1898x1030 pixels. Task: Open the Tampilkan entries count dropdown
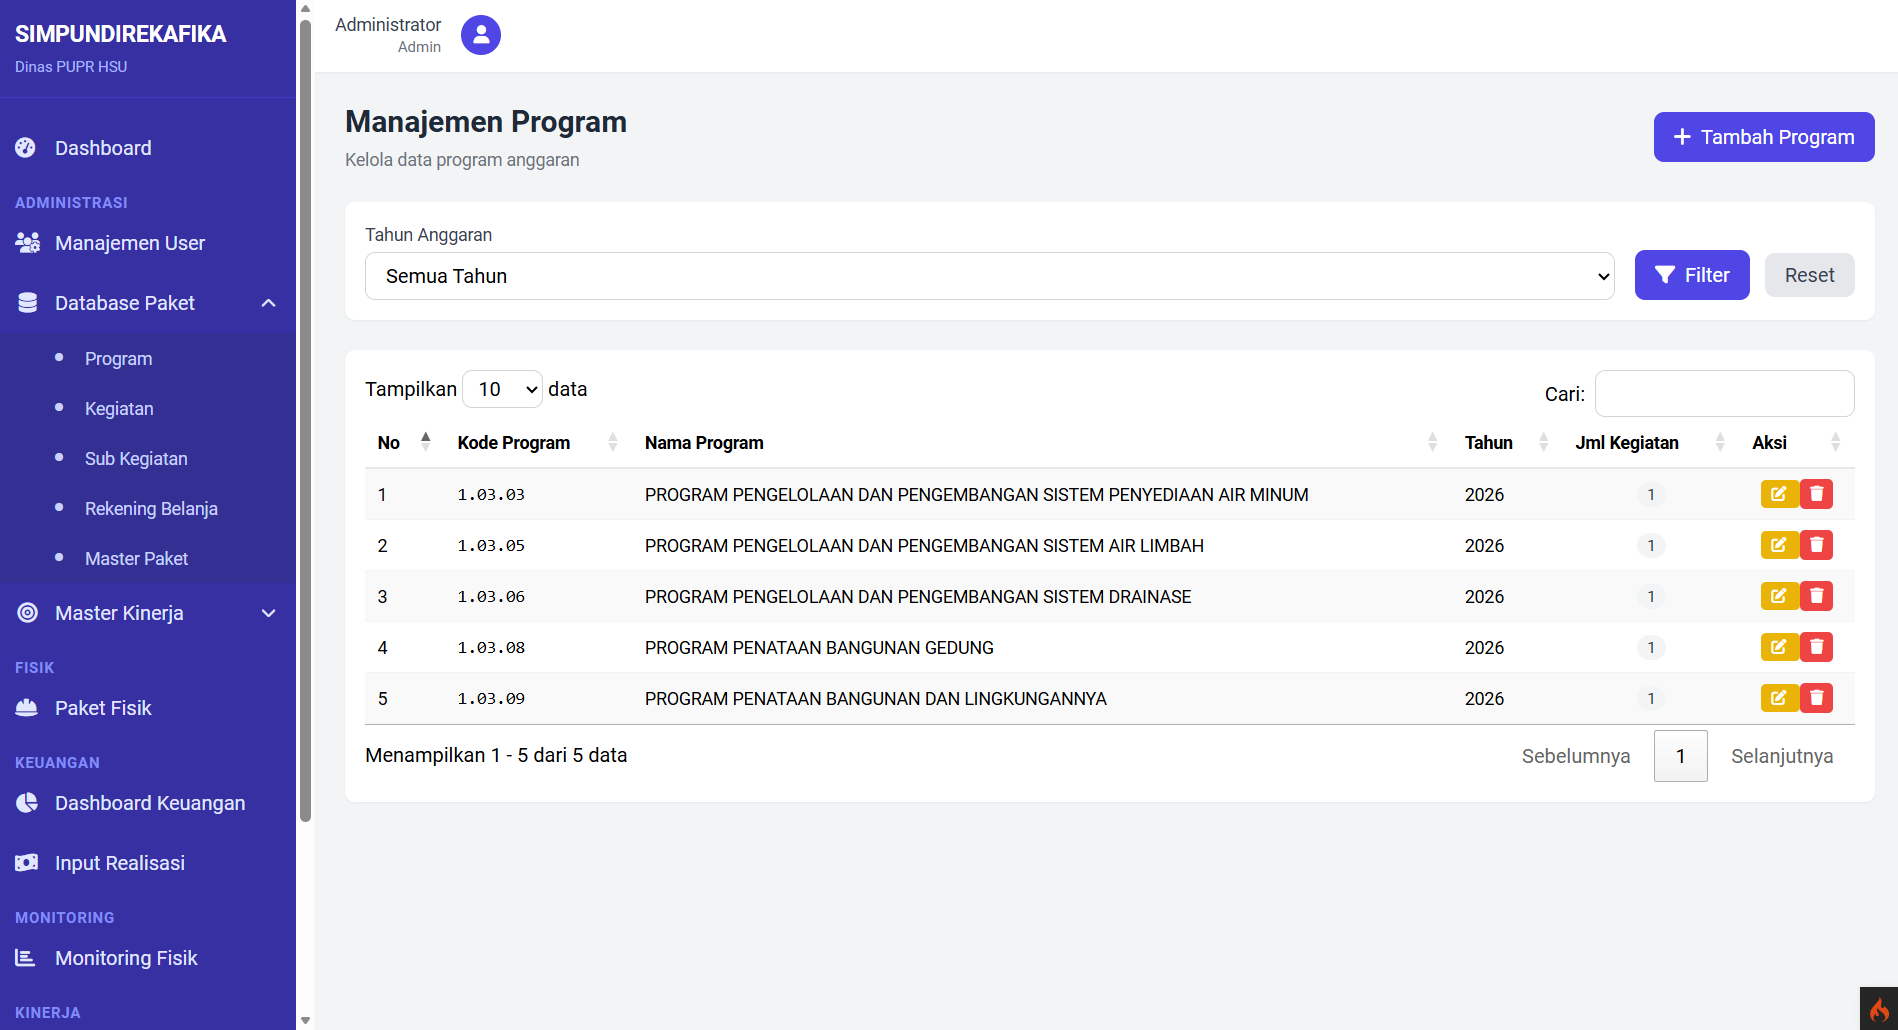click(503, 389)
